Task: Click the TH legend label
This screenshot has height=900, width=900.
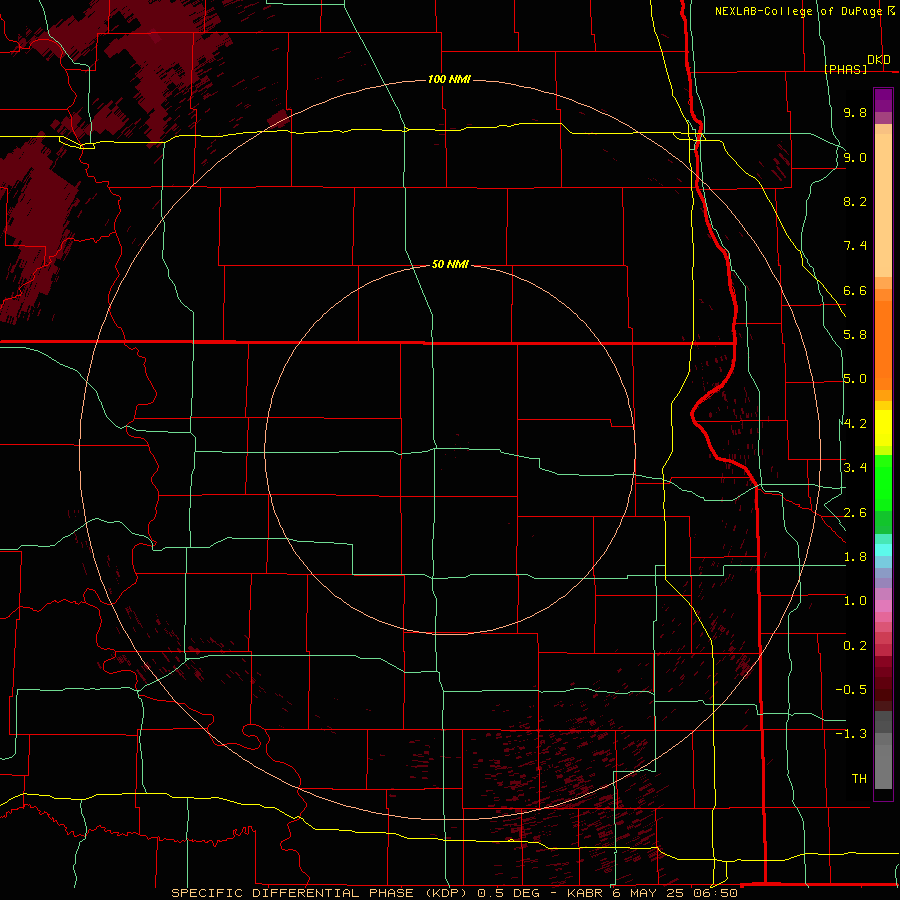Action: [859, 779]
